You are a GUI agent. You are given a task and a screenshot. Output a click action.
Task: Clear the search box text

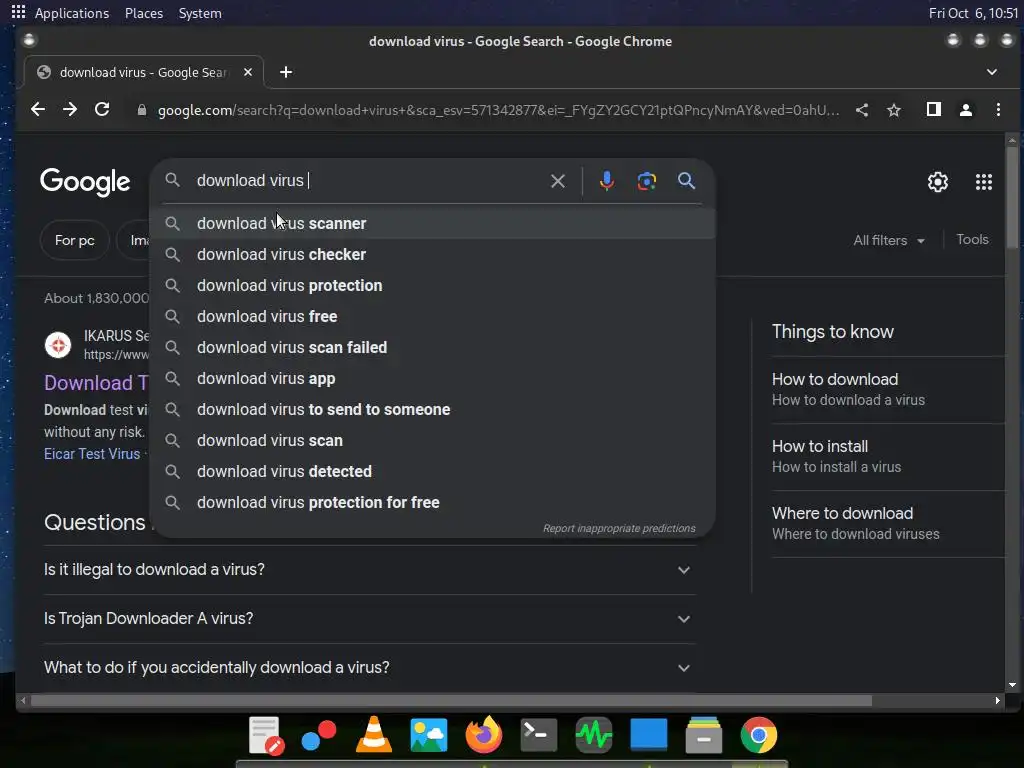tap(558, 181)
